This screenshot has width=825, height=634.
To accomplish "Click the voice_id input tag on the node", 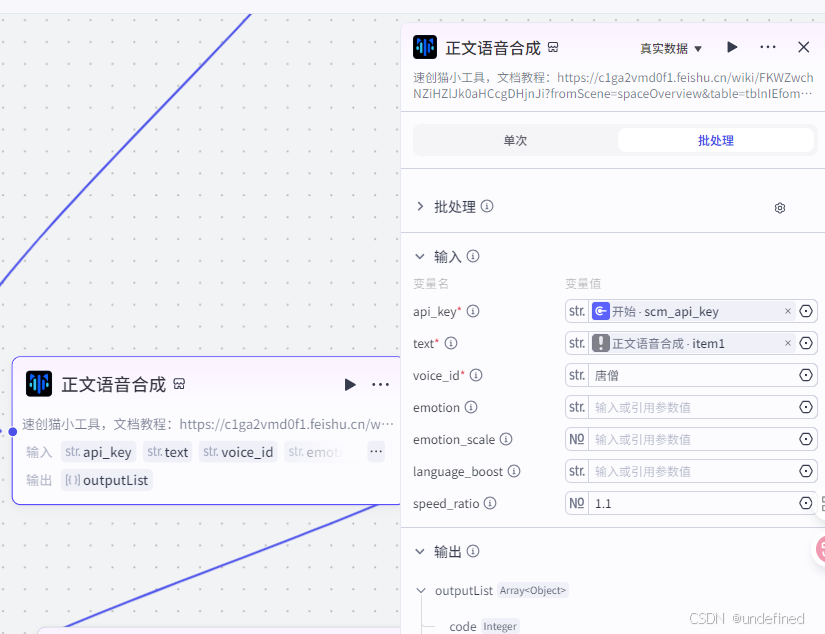I will (x=238, y=452).
